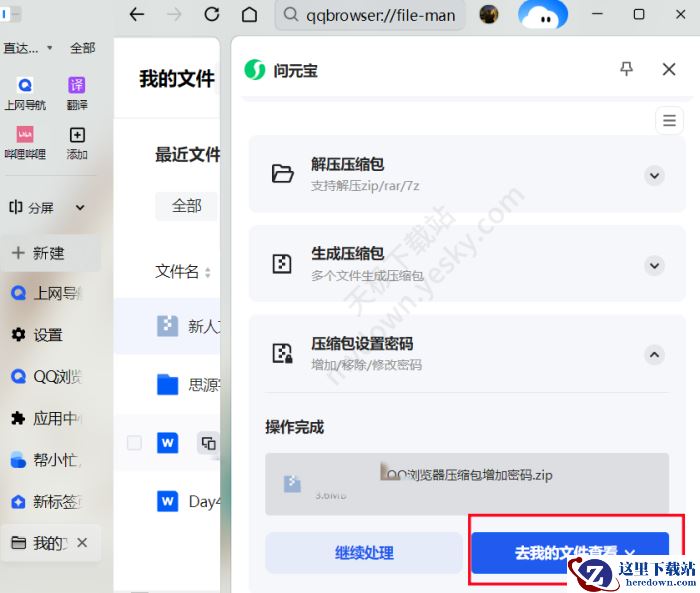Create a new tab with 新建
The image size is (700, 593).
point(50,253)
